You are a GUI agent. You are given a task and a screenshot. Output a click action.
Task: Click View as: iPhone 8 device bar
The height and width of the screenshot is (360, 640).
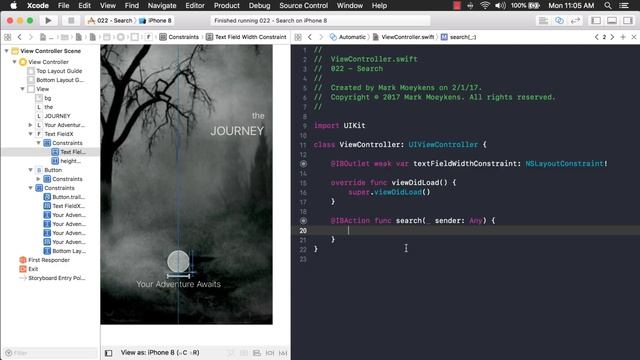[160, 353]
